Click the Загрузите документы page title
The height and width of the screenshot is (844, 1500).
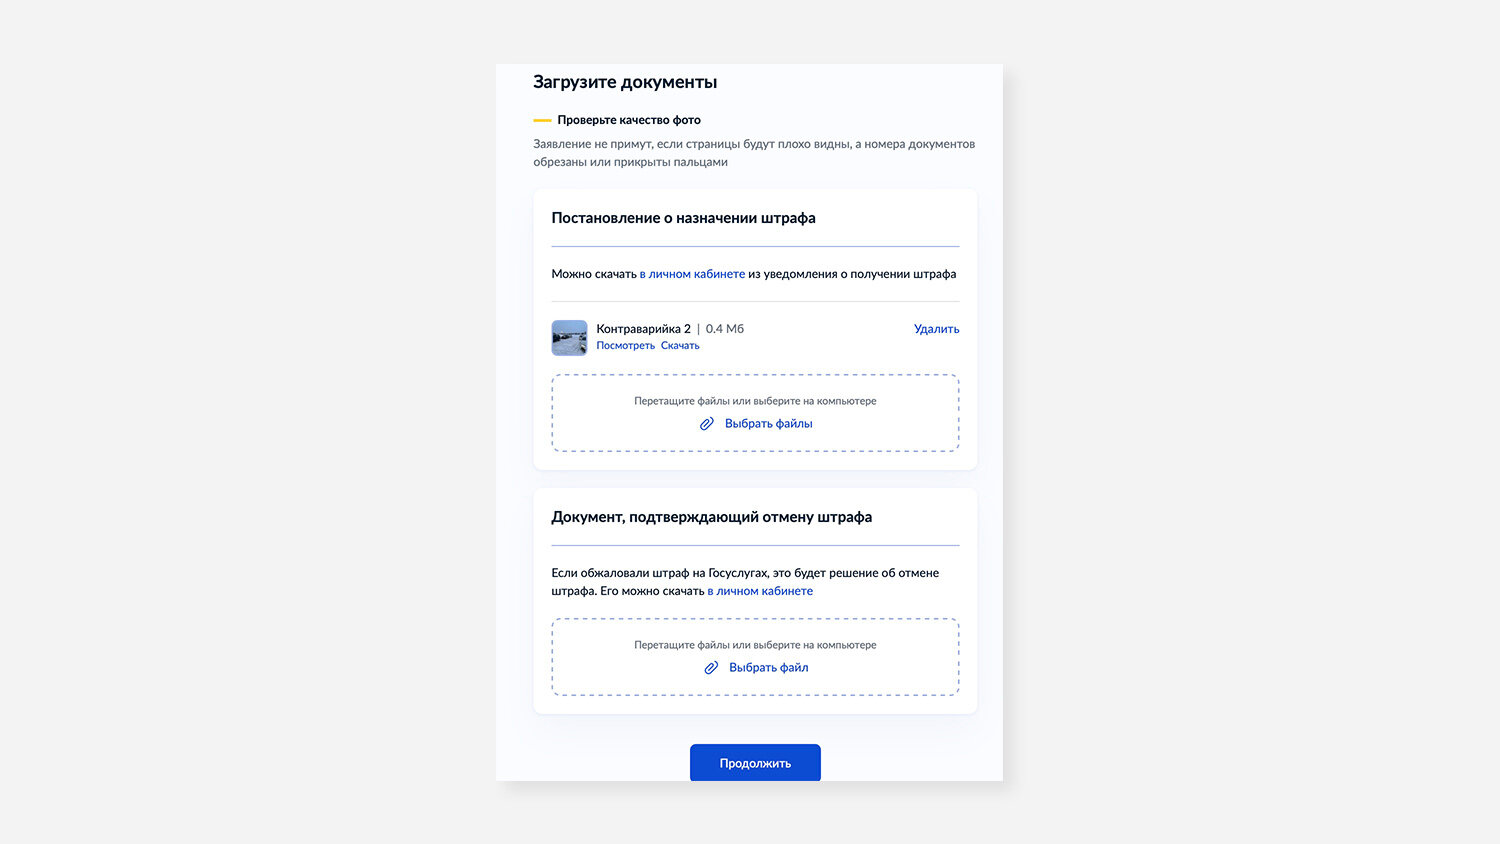(625, 82)
